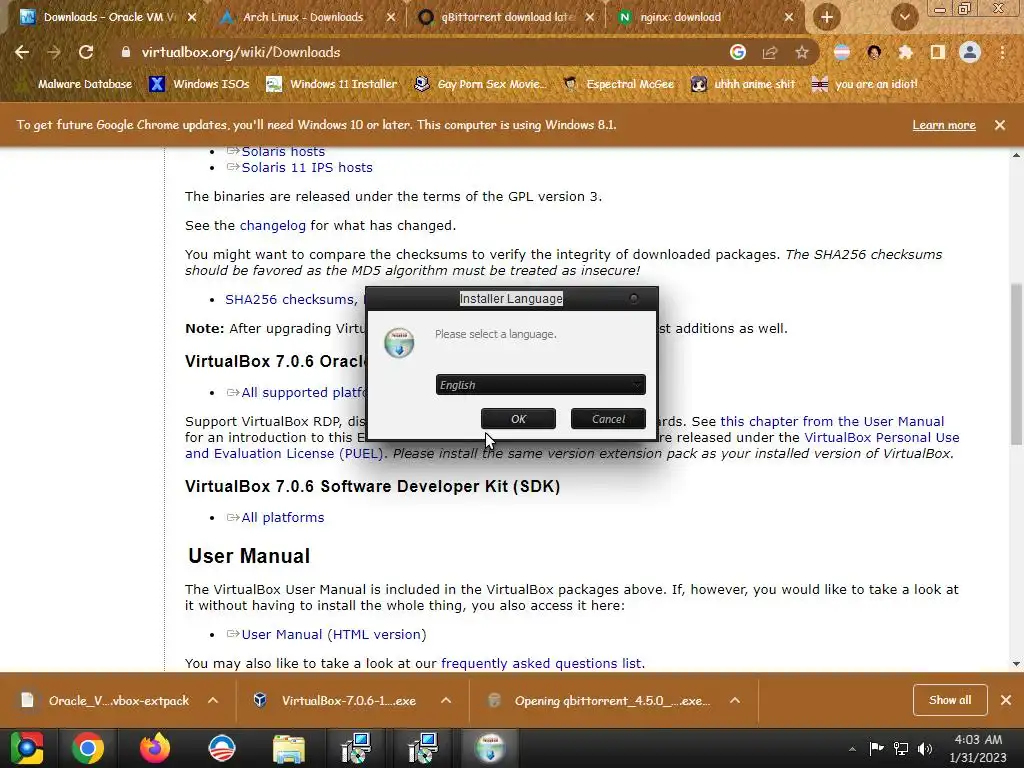Open the Solaris hosts link
This screenshot has height=768, width=1024.
pyautogui.click(x=283, y=151)
